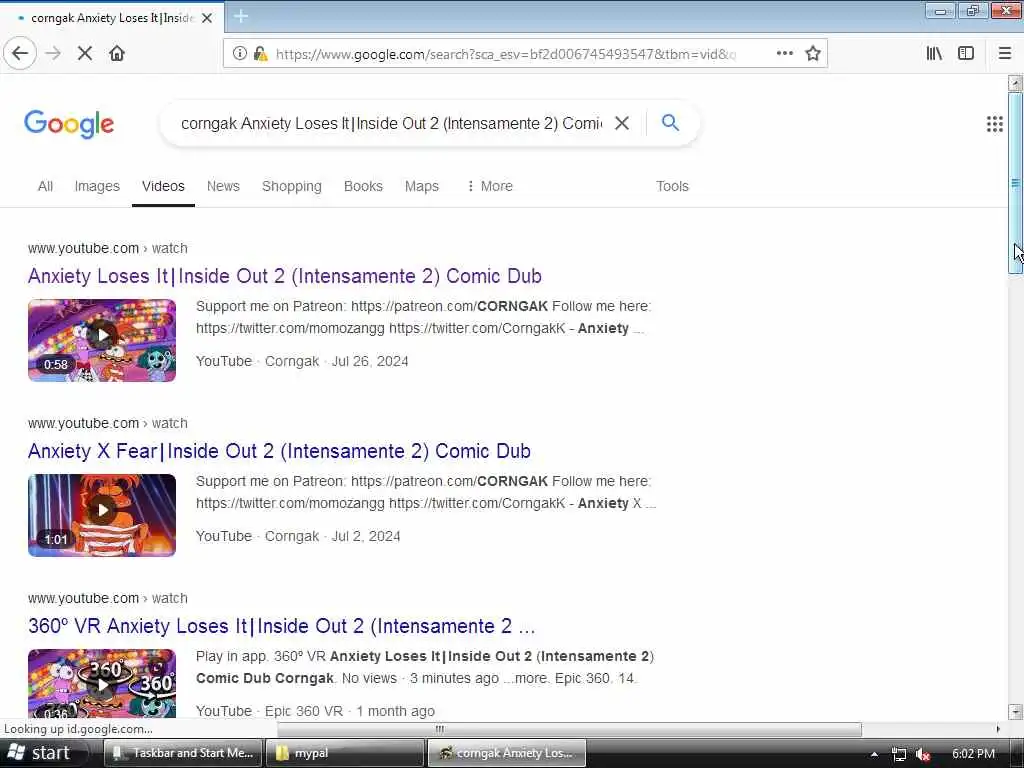Play the 1:01 Anxiety X Fear thumbnail

102,515
